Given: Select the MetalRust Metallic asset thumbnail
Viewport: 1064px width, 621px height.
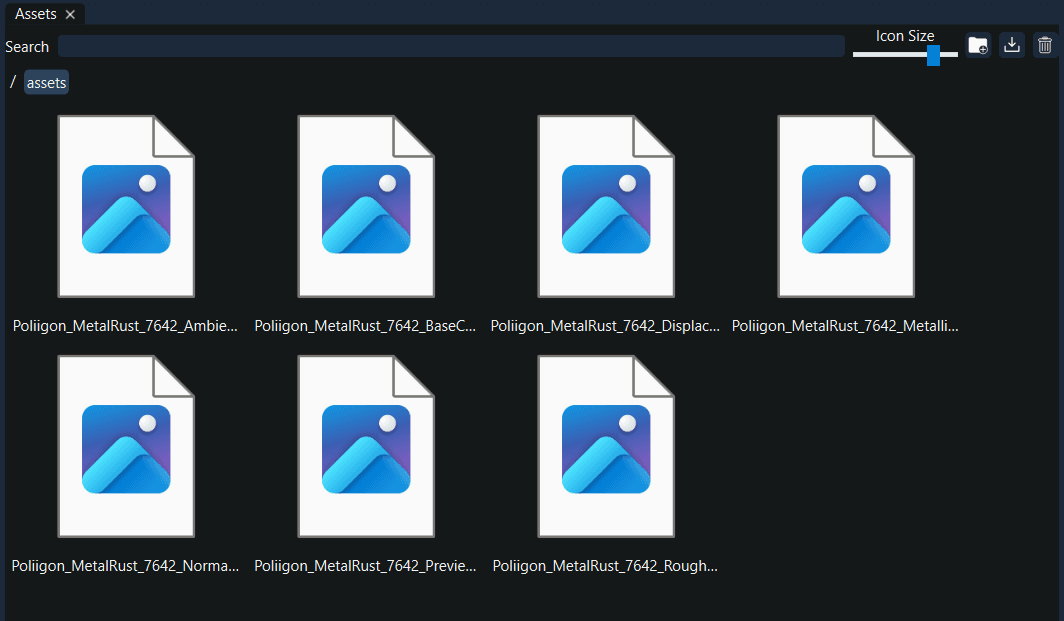Looking at the screenshot, I should click(846, 206).
